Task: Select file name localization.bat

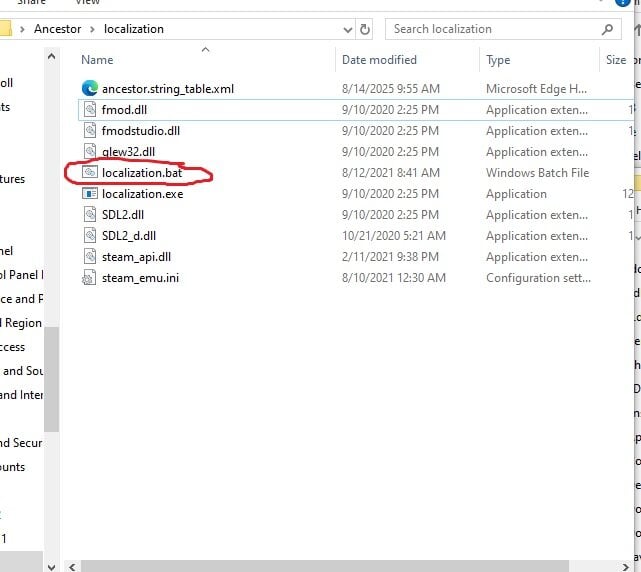Action: pyautogui.click(x=142, y=173)
